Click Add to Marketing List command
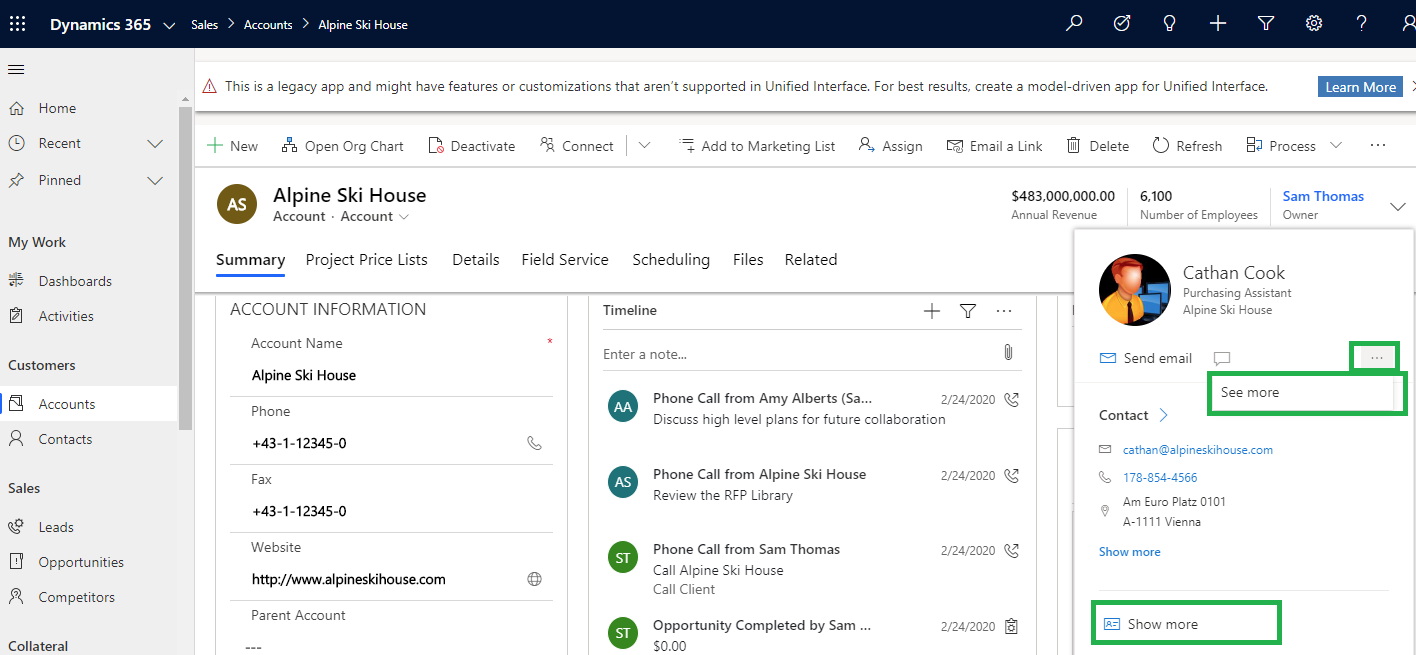 coord(757,146)
